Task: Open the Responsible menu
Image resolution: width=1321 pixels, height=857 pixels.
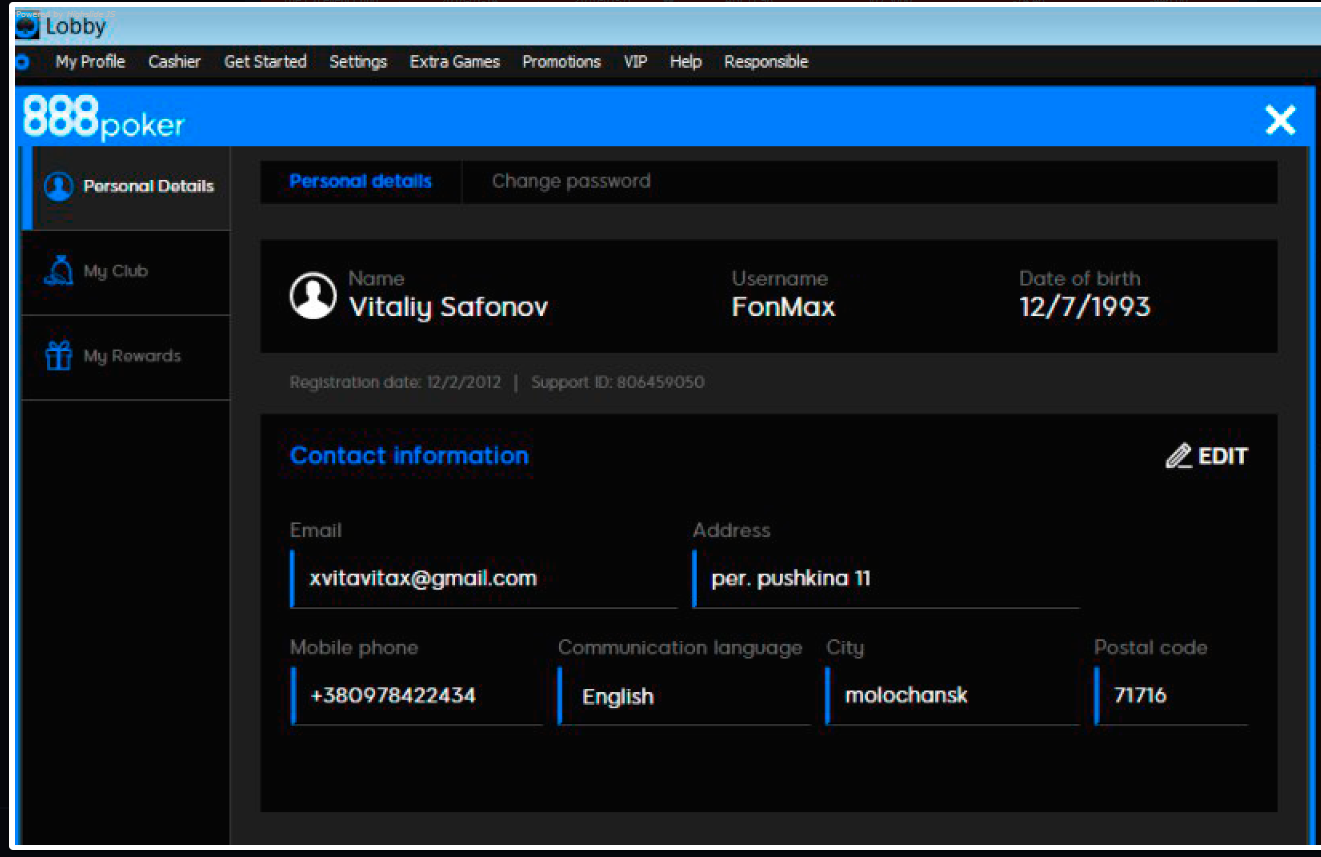Action: point(766,62)
